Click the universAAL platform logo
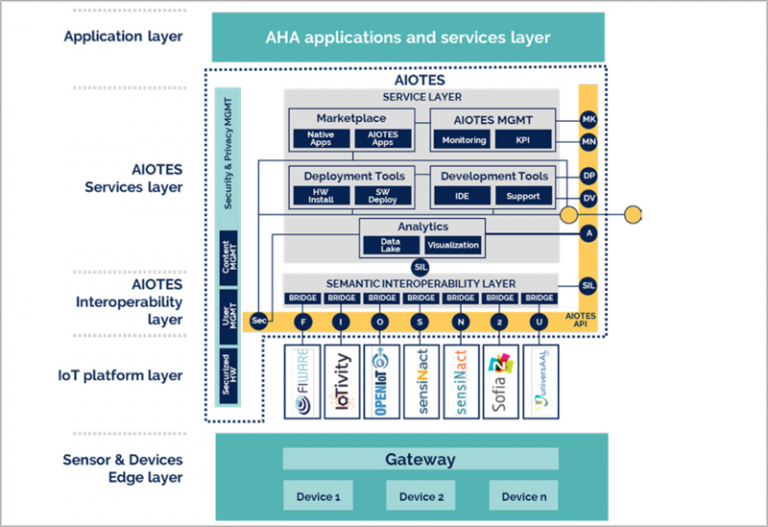This screenshot has width=768, height=527. (x=541, y=381)
